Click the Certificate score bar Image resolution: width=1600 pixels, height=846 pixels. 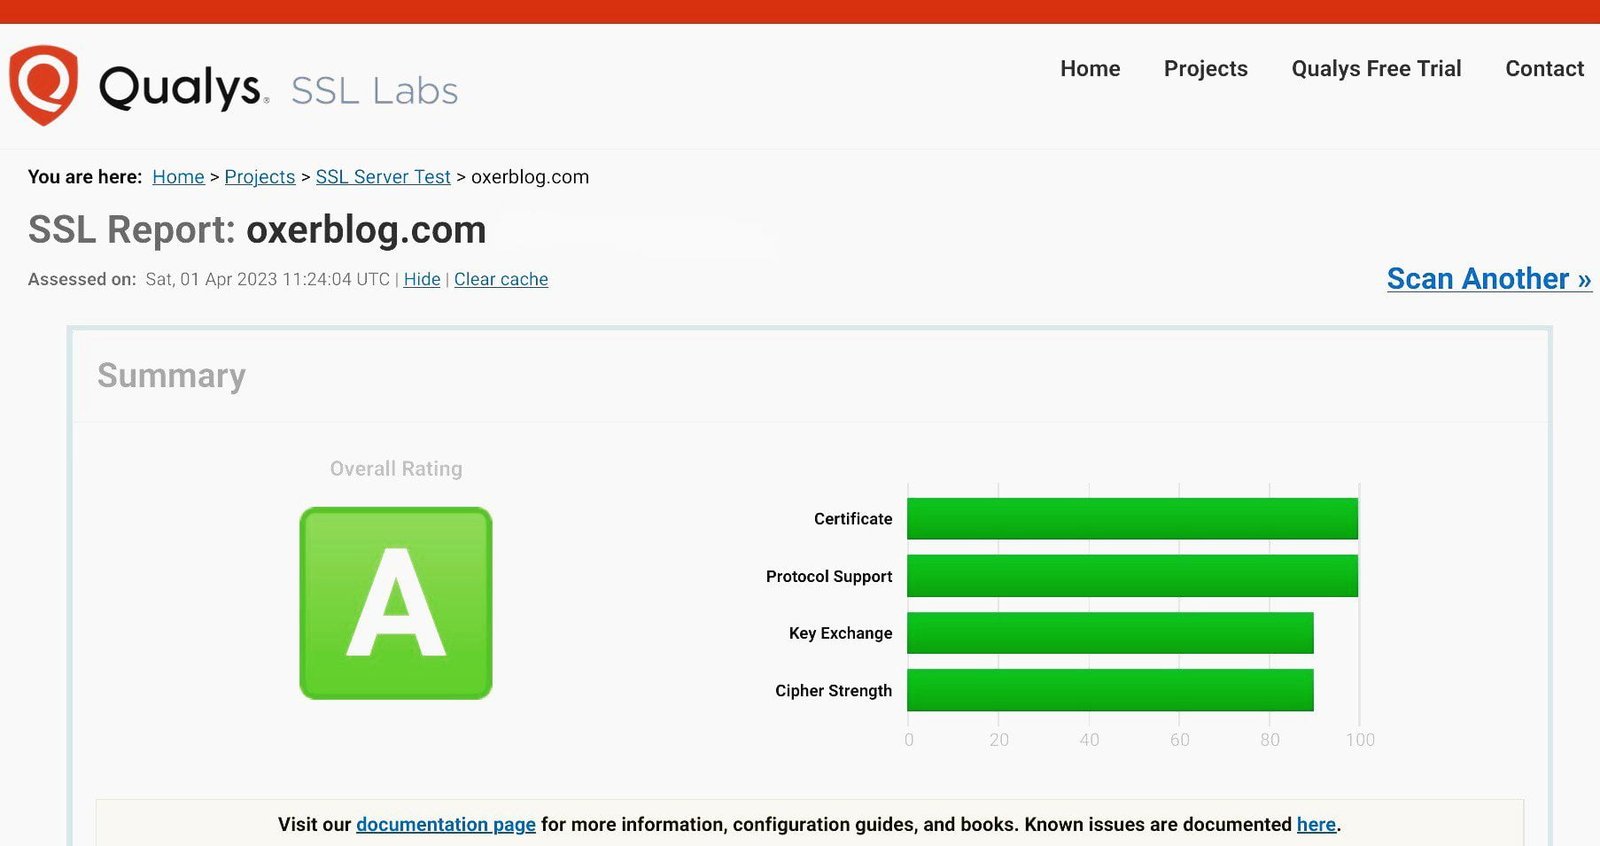[x=1132, y=518]
